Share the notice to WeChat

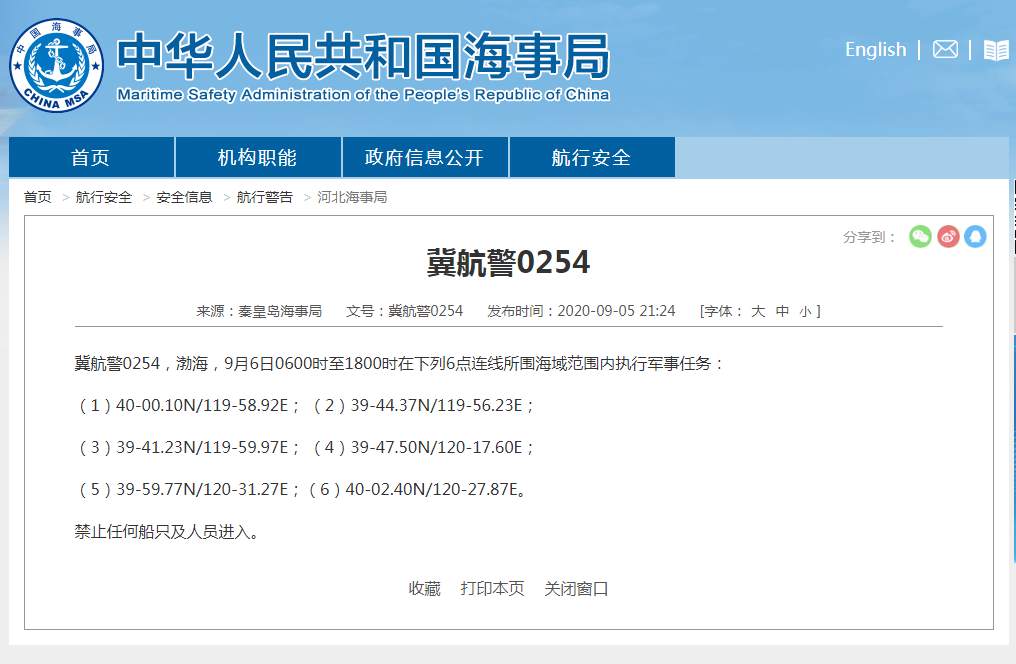pyautogui.click(x=919, y=237)
